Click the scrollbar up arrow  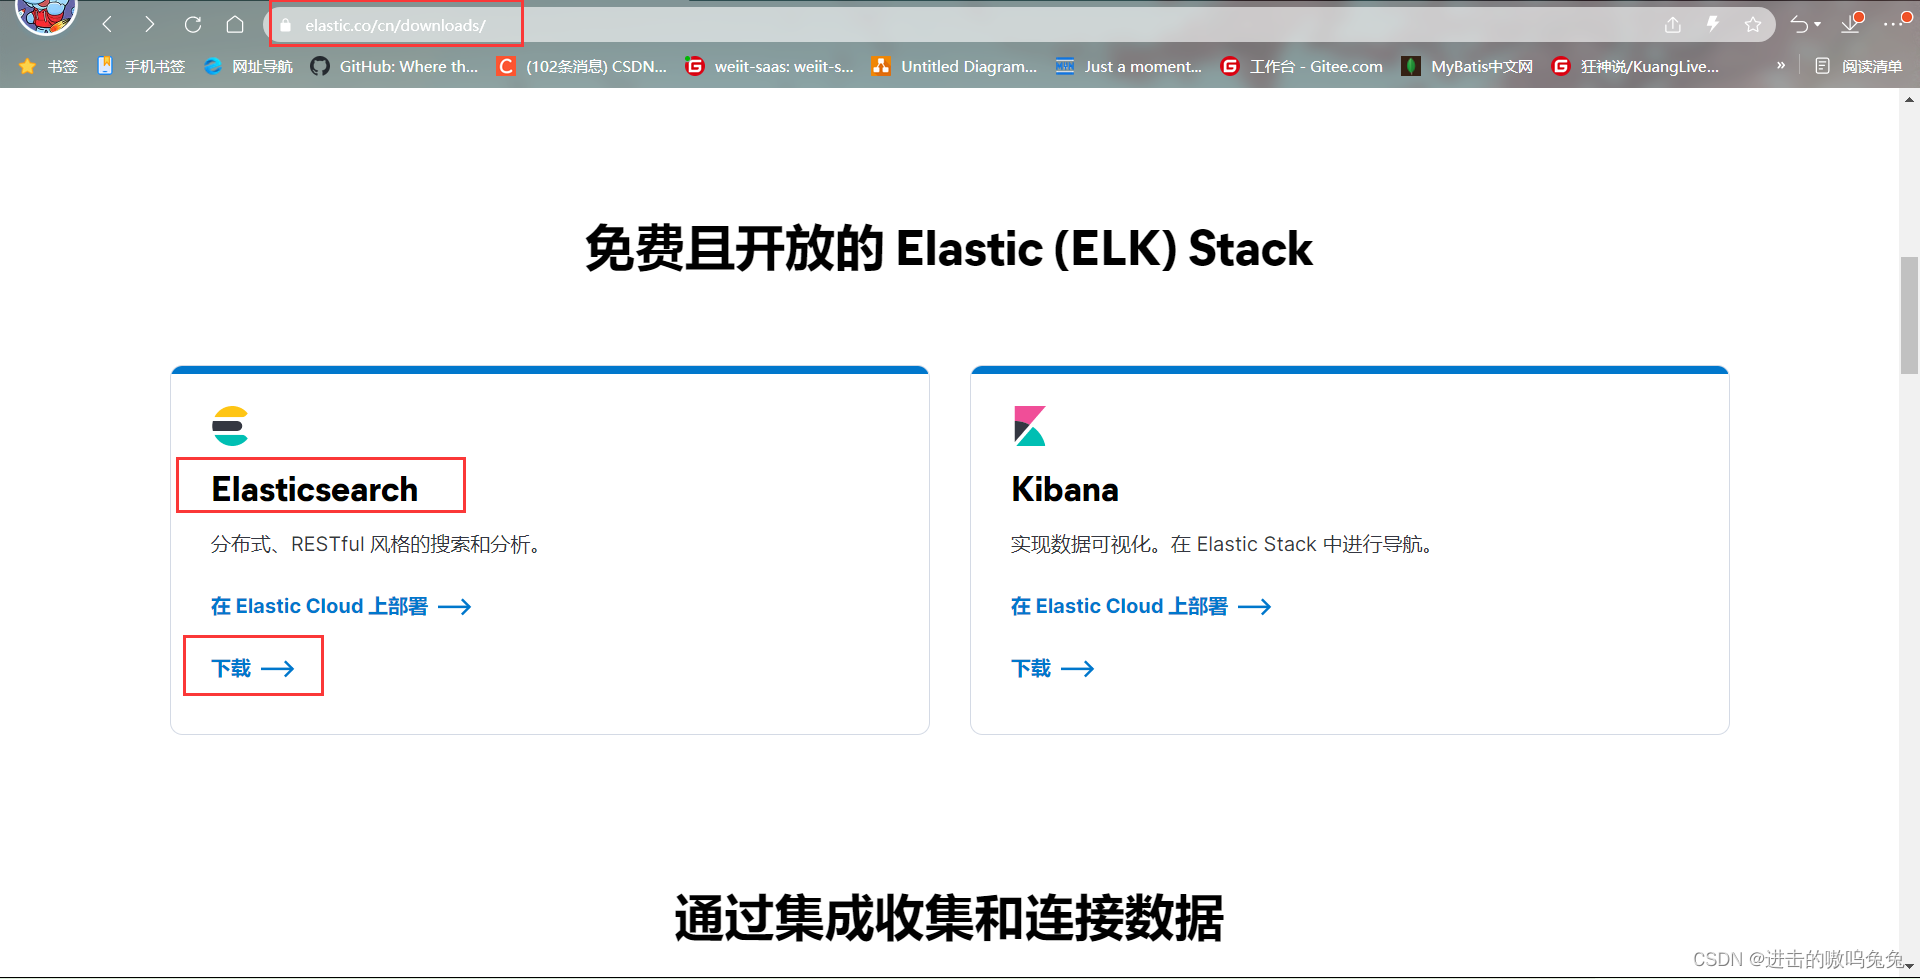point(1909,99)
